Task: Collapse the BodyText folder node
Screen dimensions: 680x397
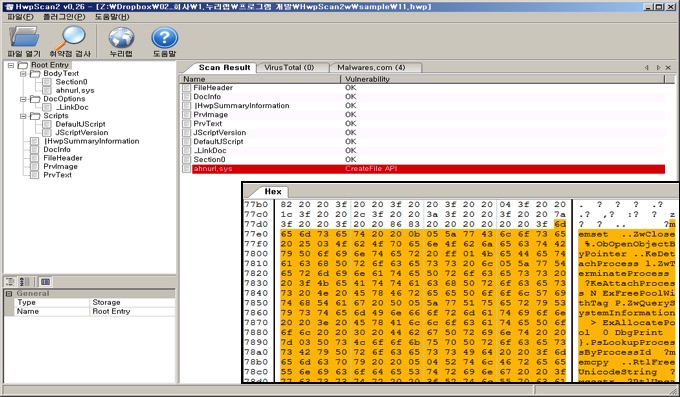Action: point(23,74)
